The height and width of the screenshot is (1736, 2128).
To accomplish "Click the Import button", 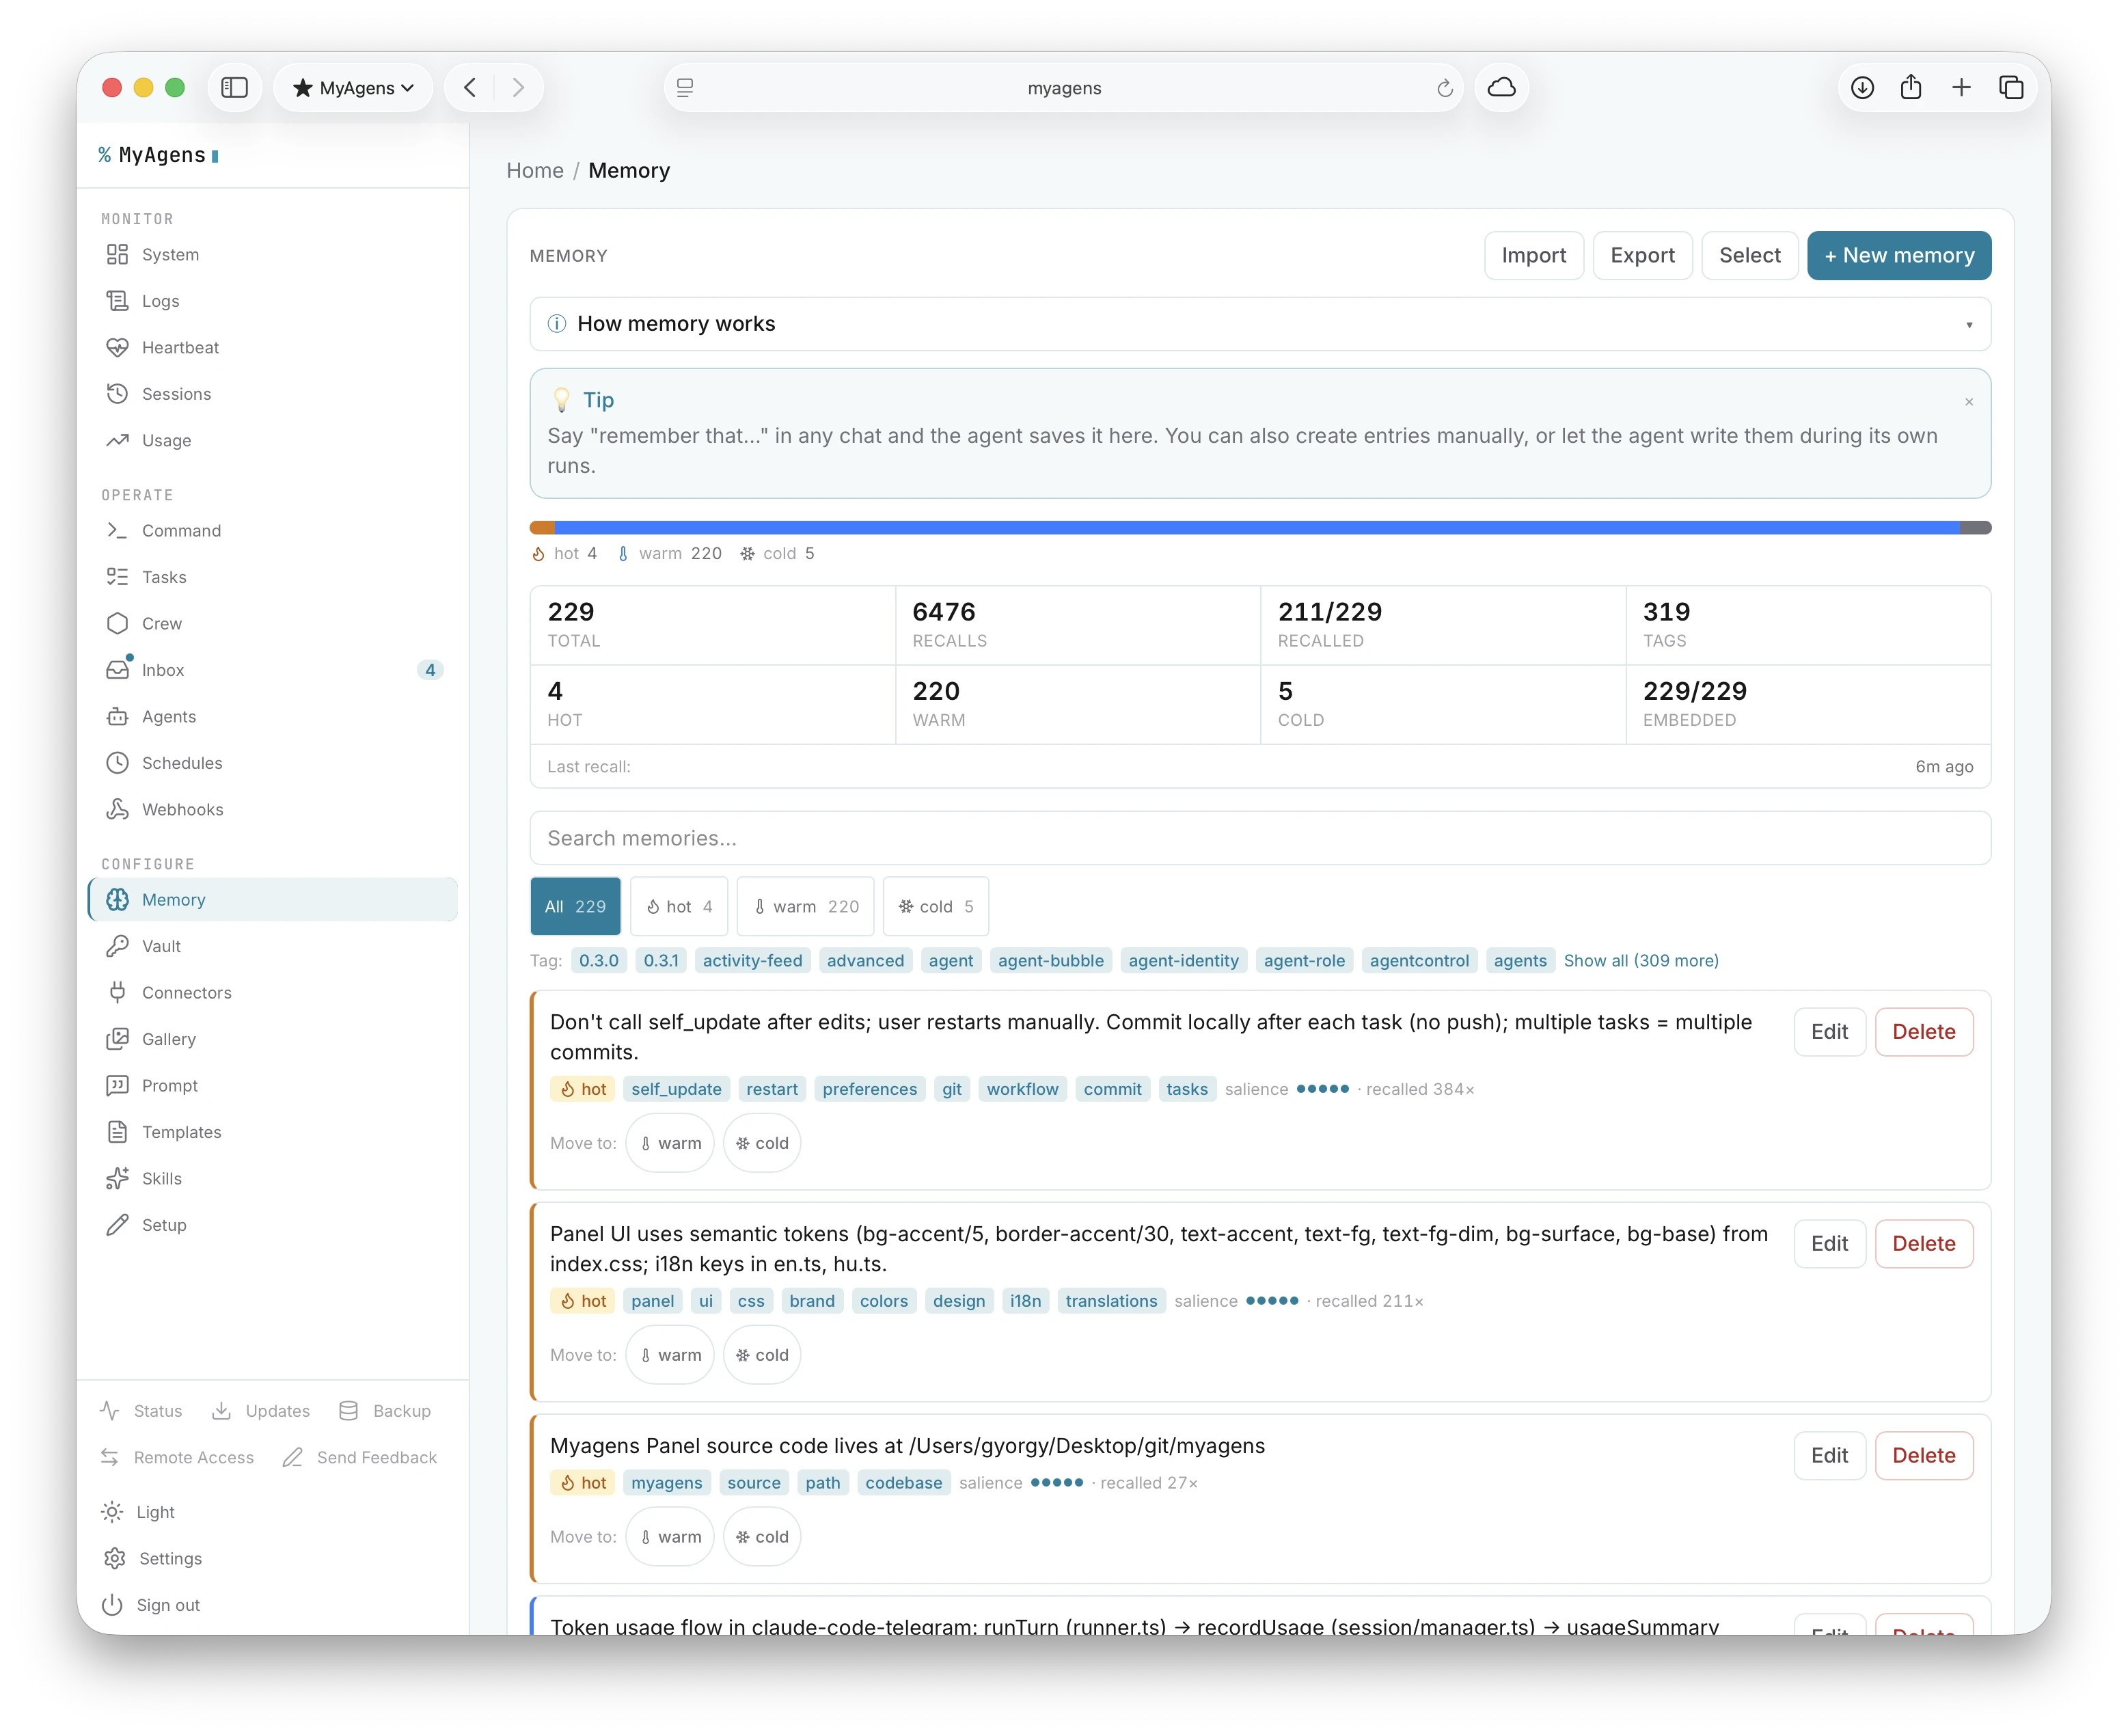I will [1533, 255].
